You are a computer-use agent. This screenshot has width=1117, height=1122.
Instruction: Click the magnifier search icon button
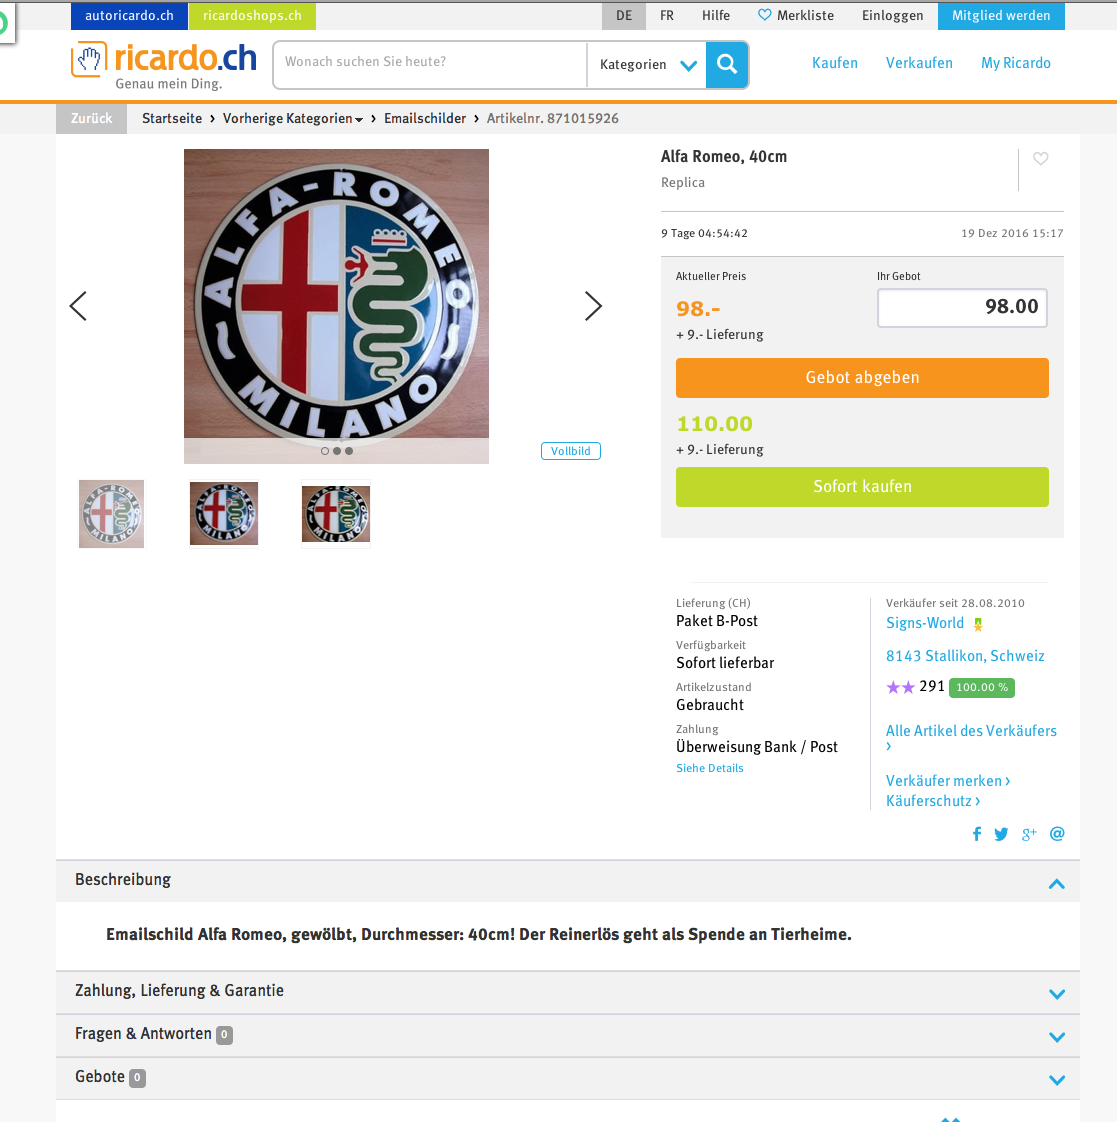tap(726, 64)
